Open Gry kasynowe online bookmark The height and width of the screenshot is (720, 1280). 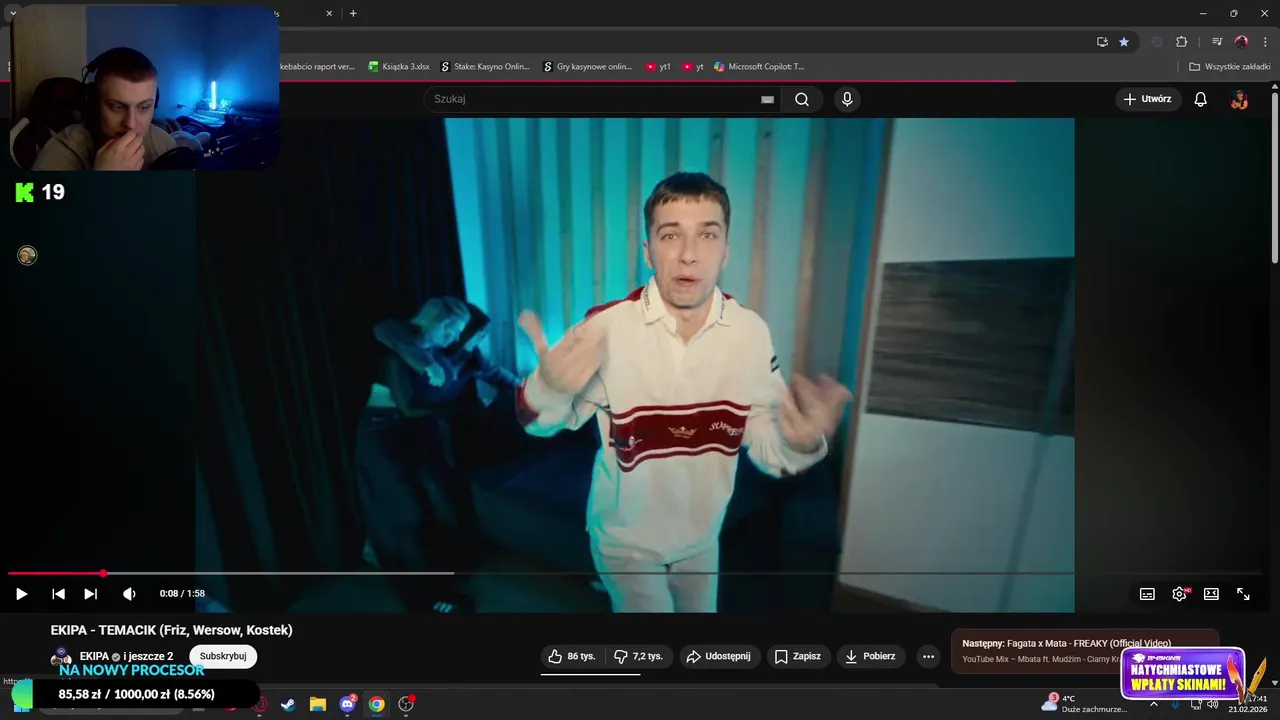click(x=587, y=67)
